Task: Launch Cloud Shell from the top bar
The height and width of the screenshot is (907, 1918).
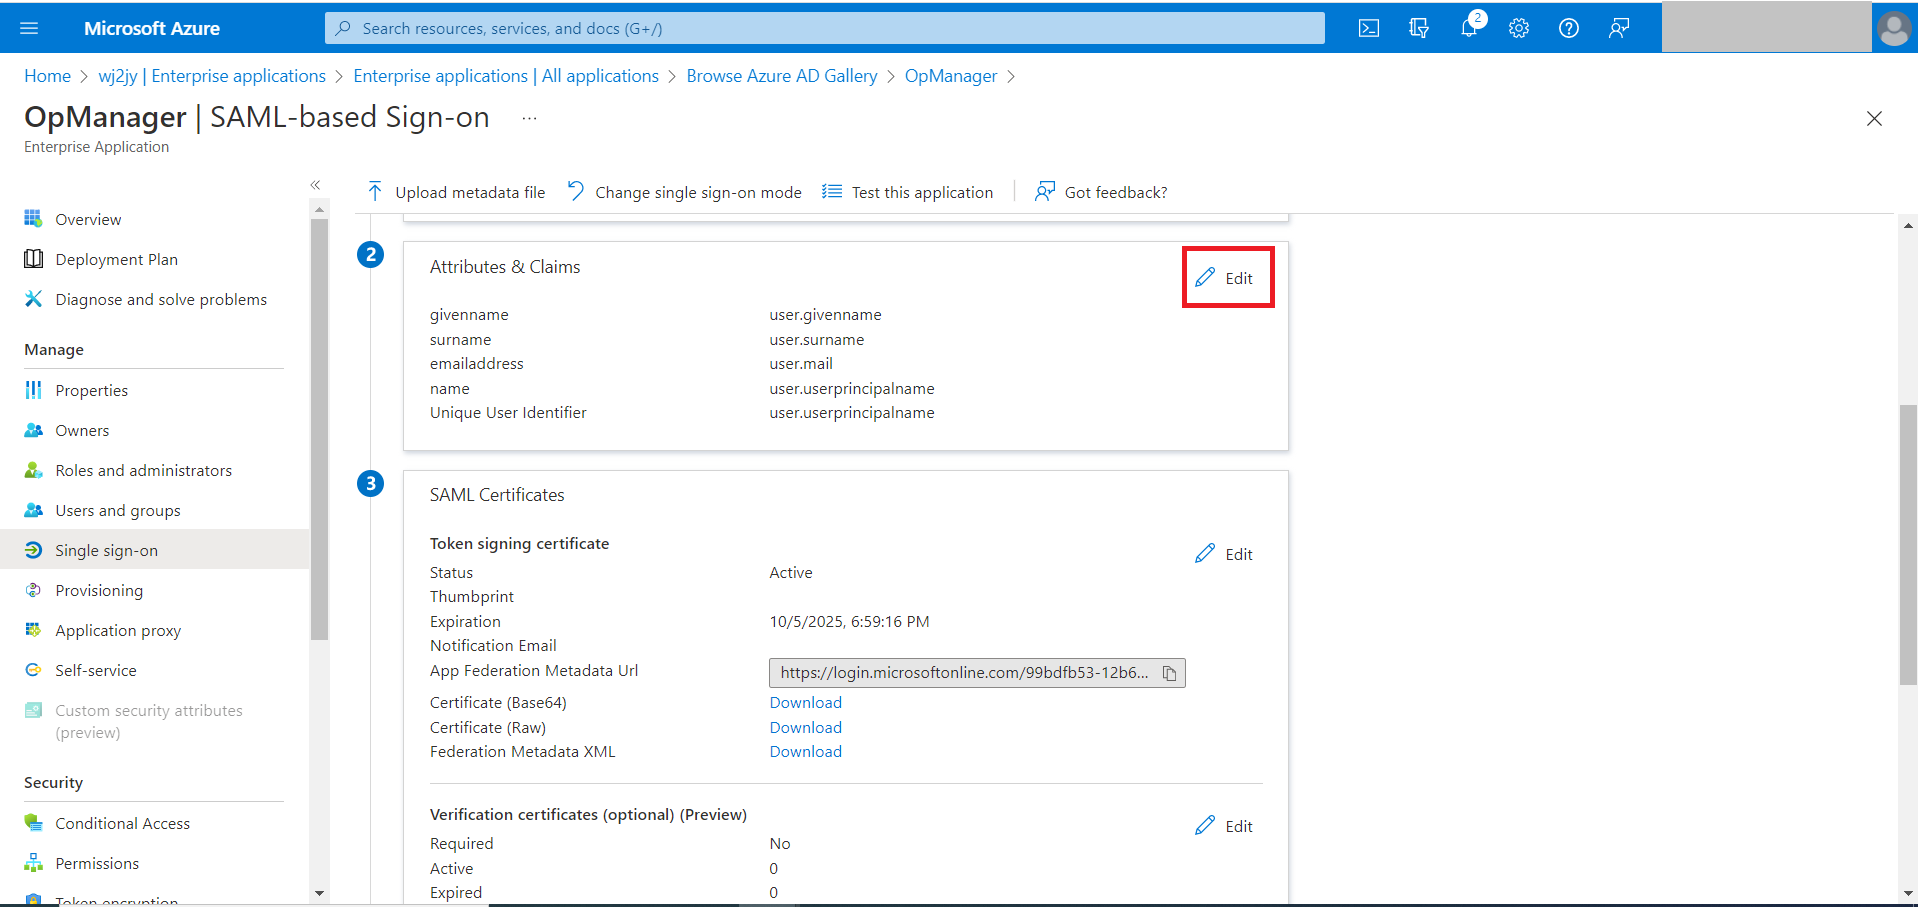Action: tap(1369, 28)
